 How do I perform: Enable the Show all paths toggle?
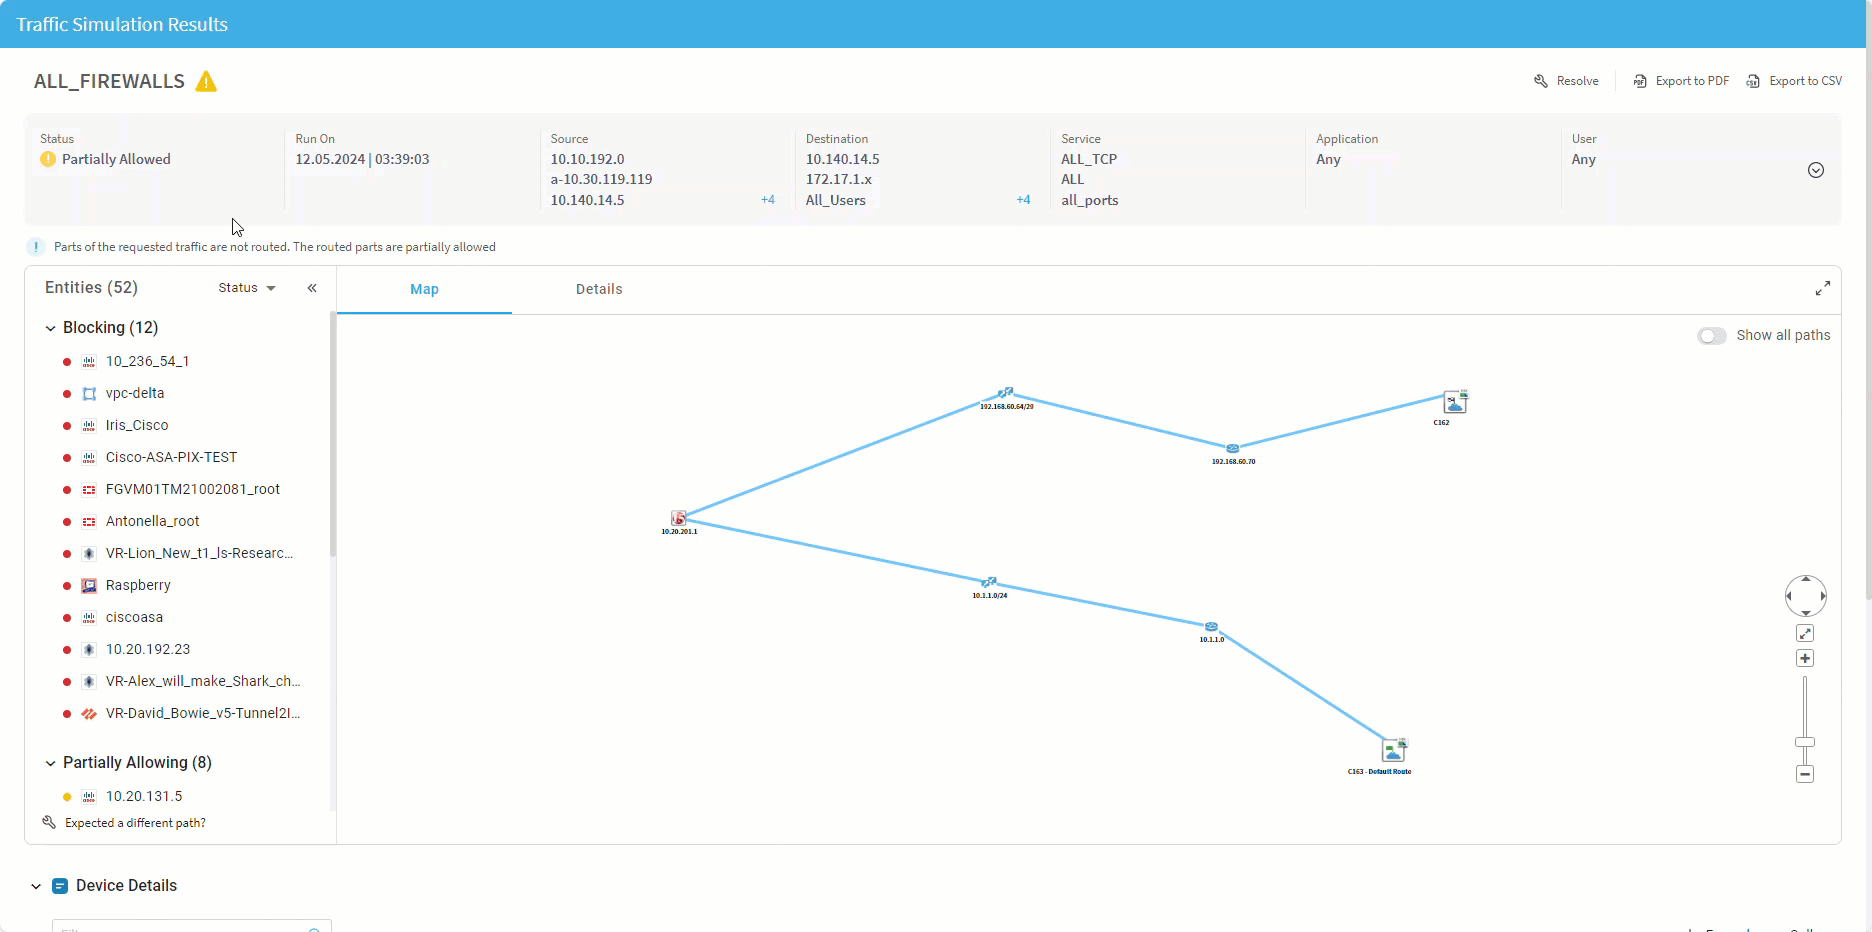tap(1712, 336)
